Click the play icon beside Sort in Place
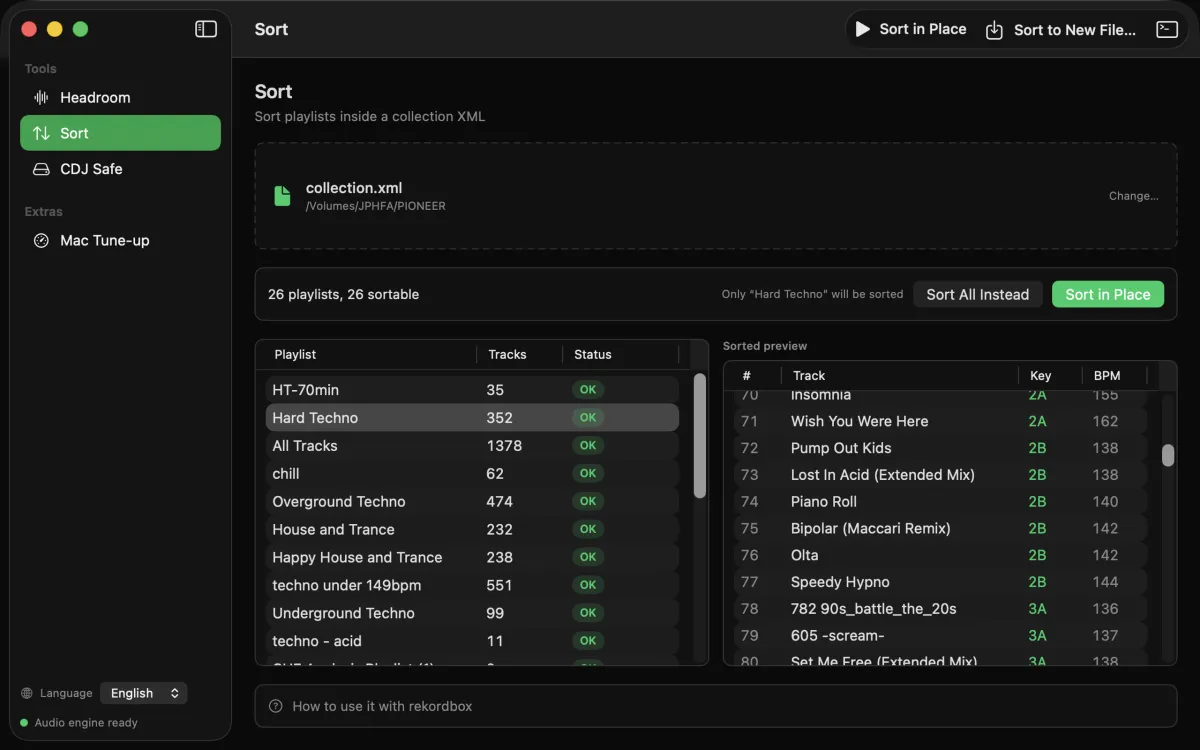 pos(862,29)
